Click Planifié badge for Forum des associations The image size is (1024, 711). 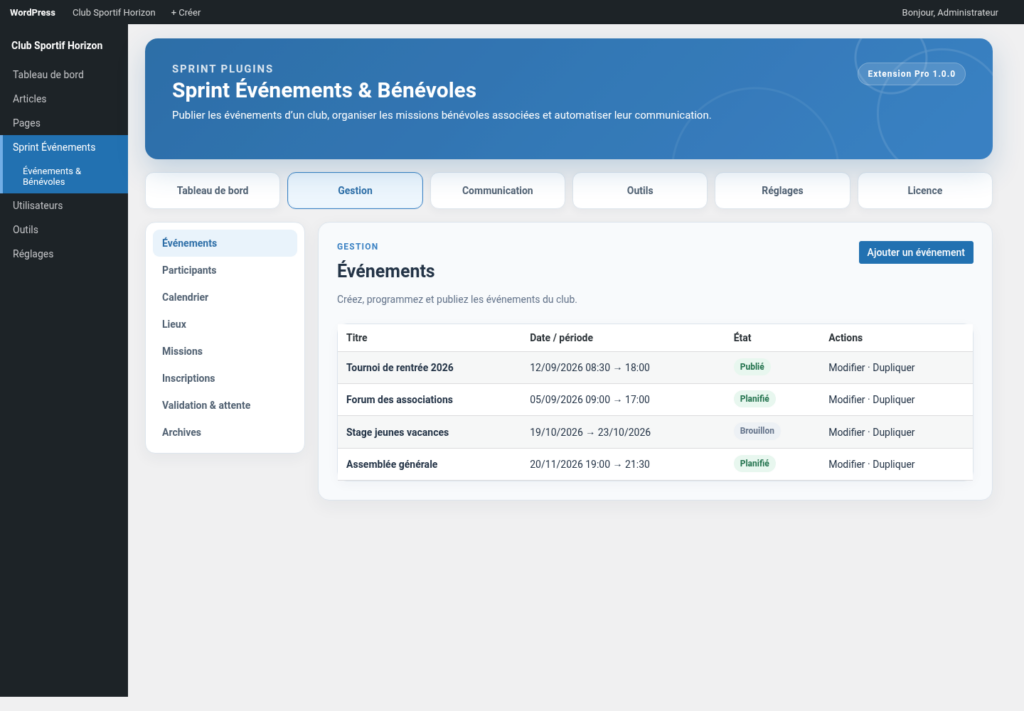tap(754, 399)
